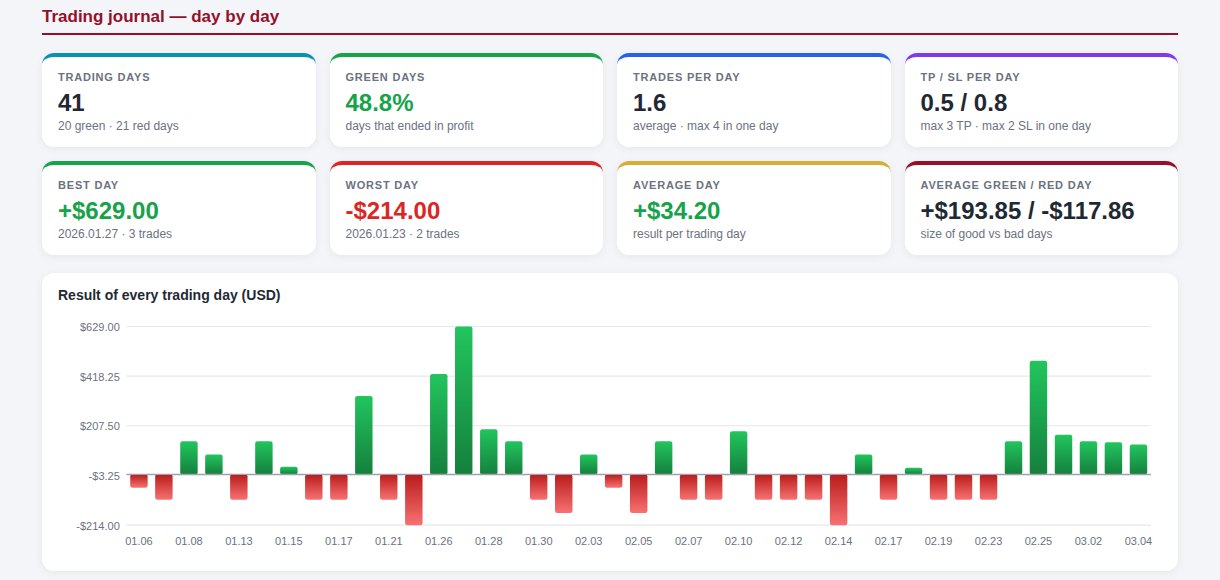Click the 'AVERAGE DAY' card label

(676, 185)
